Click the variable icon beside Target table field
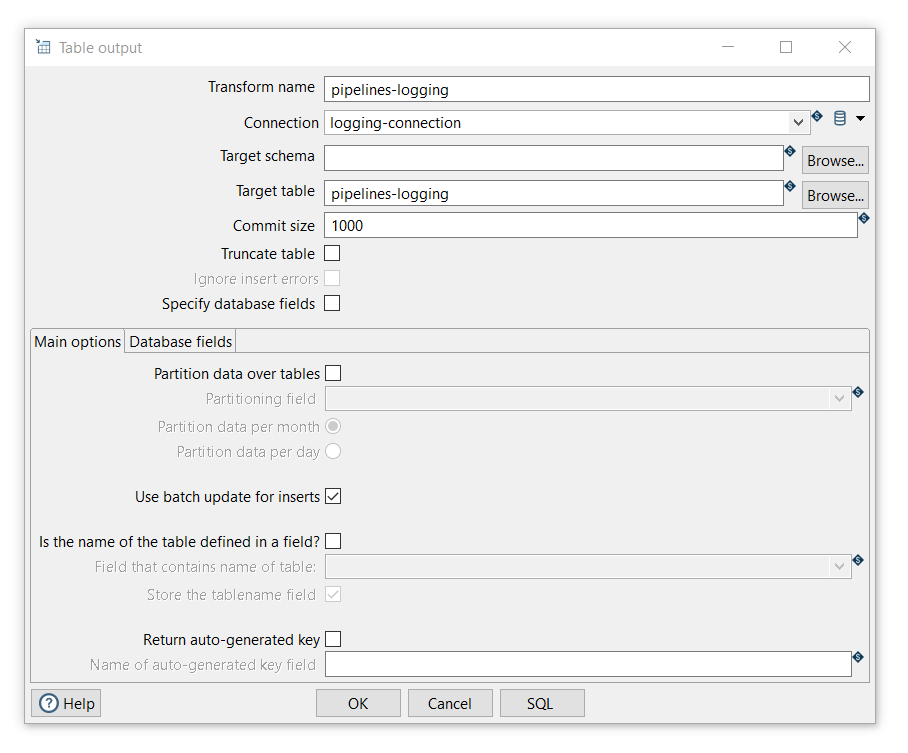 point(790,186)
